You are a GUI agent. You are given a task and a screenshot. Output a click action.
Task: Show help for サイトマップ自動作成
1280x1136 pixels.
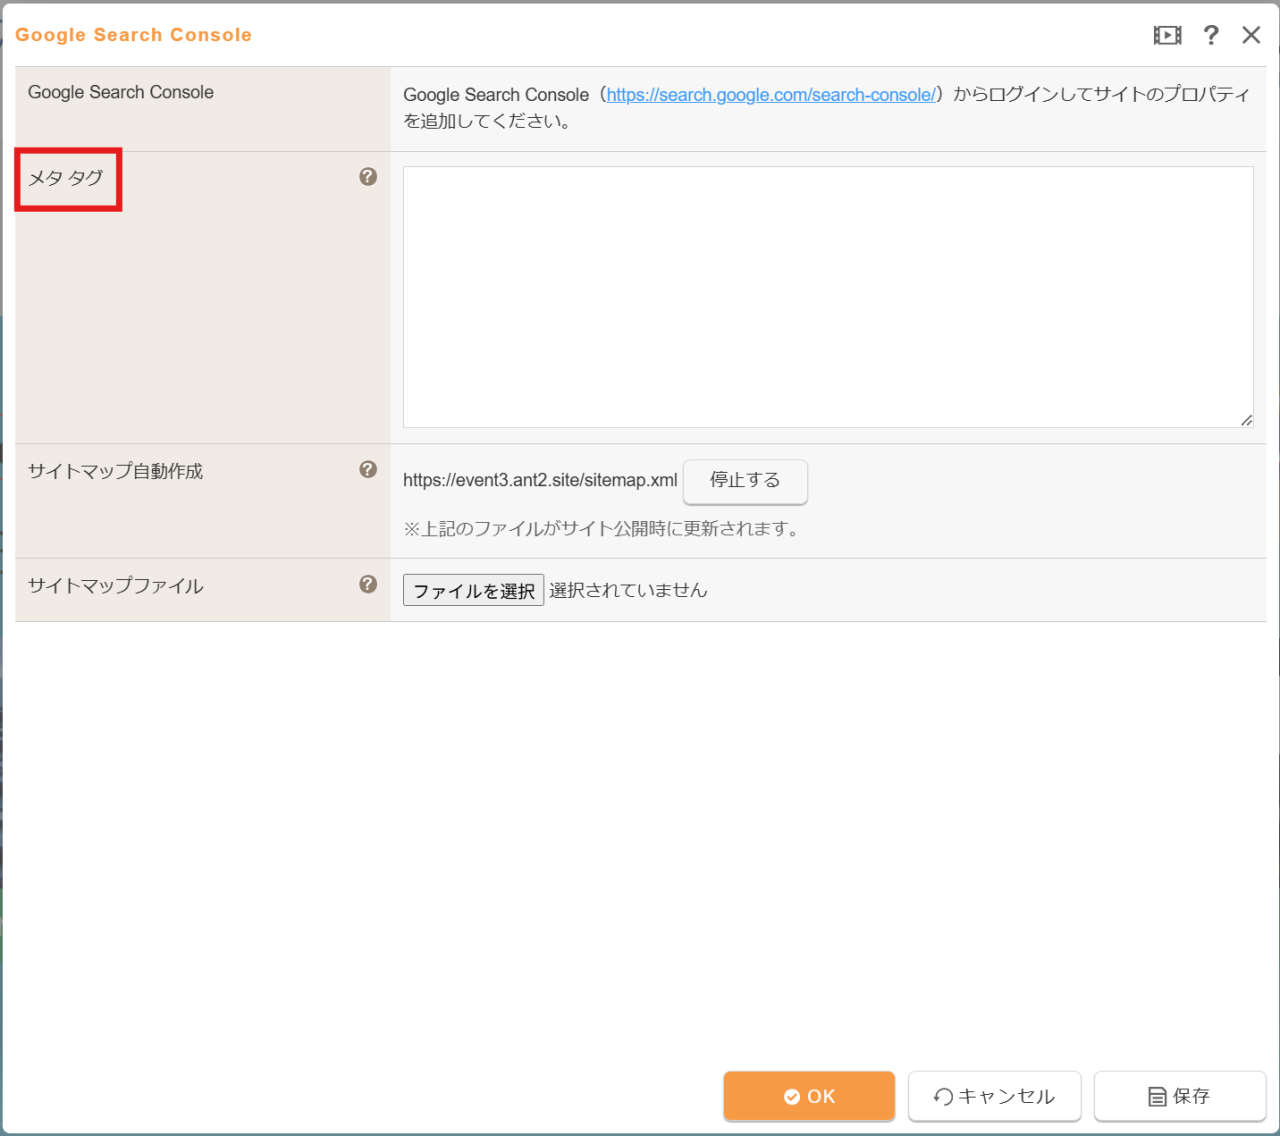368,470
